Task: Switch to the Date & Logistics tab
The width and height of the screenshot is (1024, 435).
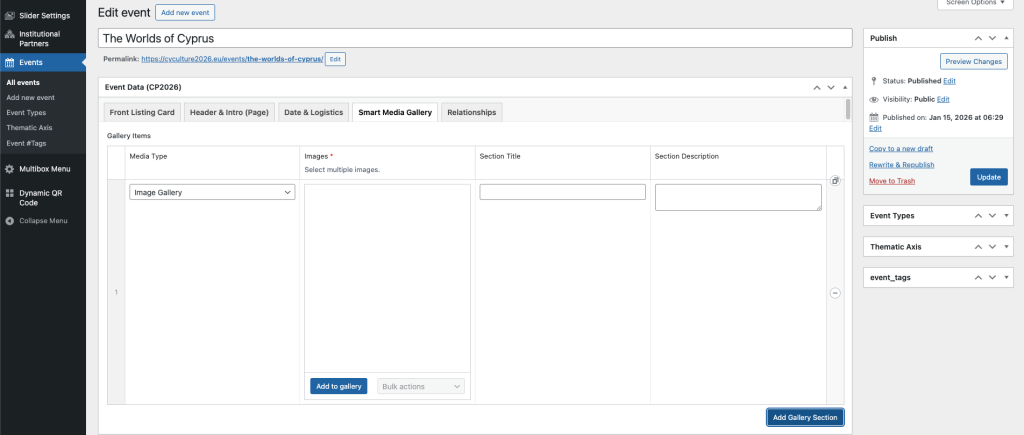Action: [314, 113]
